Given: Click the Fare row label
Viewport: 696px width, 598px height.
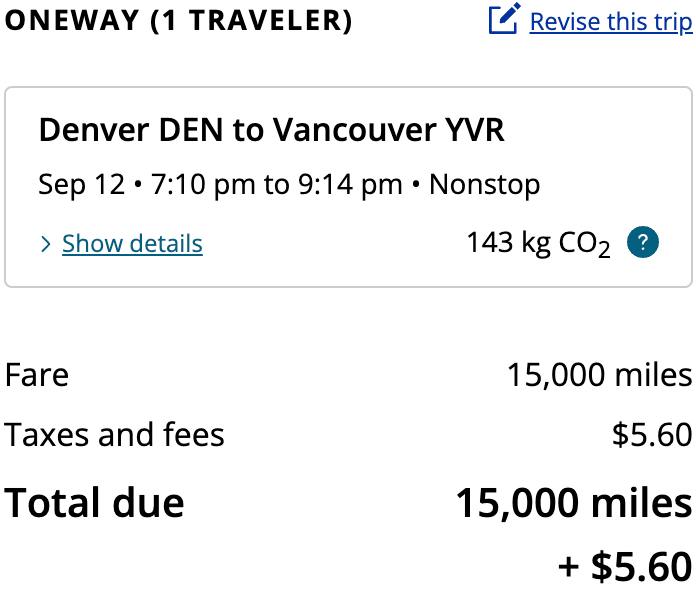Looking at the screenshot, I should click(x=37, y=375).
